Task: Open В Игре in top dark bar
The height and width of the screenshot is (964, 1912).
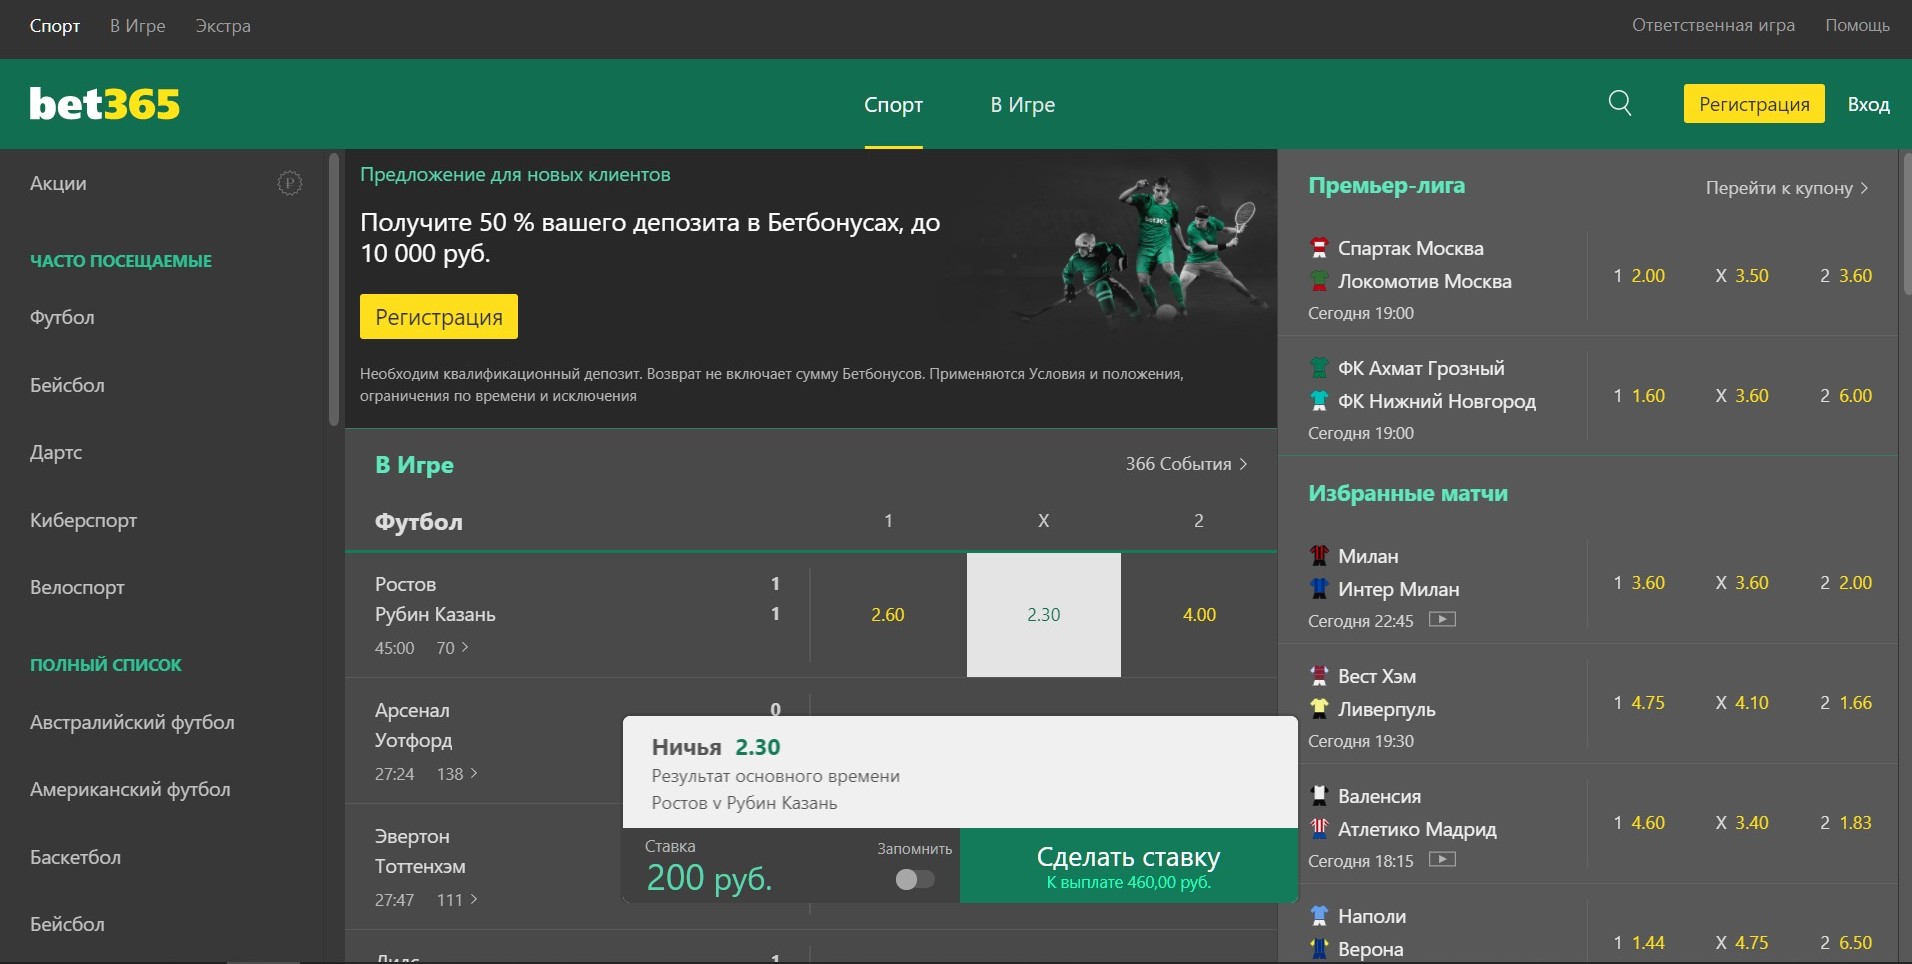Action: coord(138,26)
